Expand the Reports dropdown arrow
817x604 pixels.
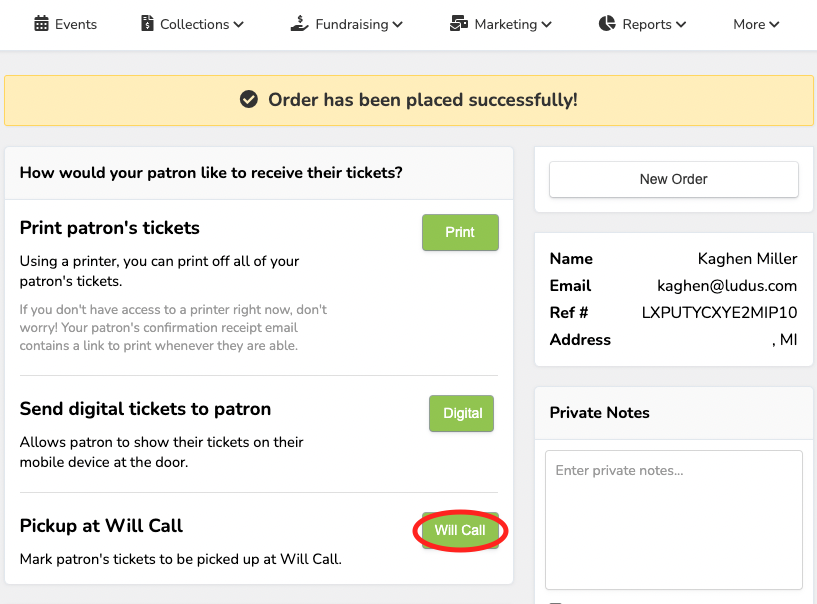681,25
